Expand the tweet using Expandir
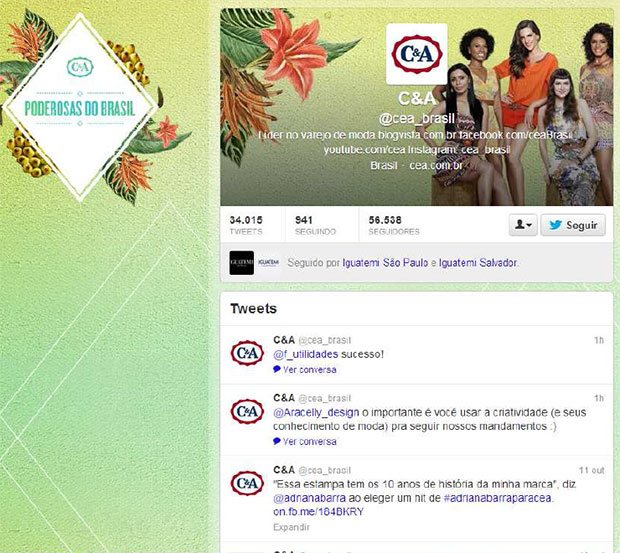Viewport: 620px width, 553px height. pos(291,527)
